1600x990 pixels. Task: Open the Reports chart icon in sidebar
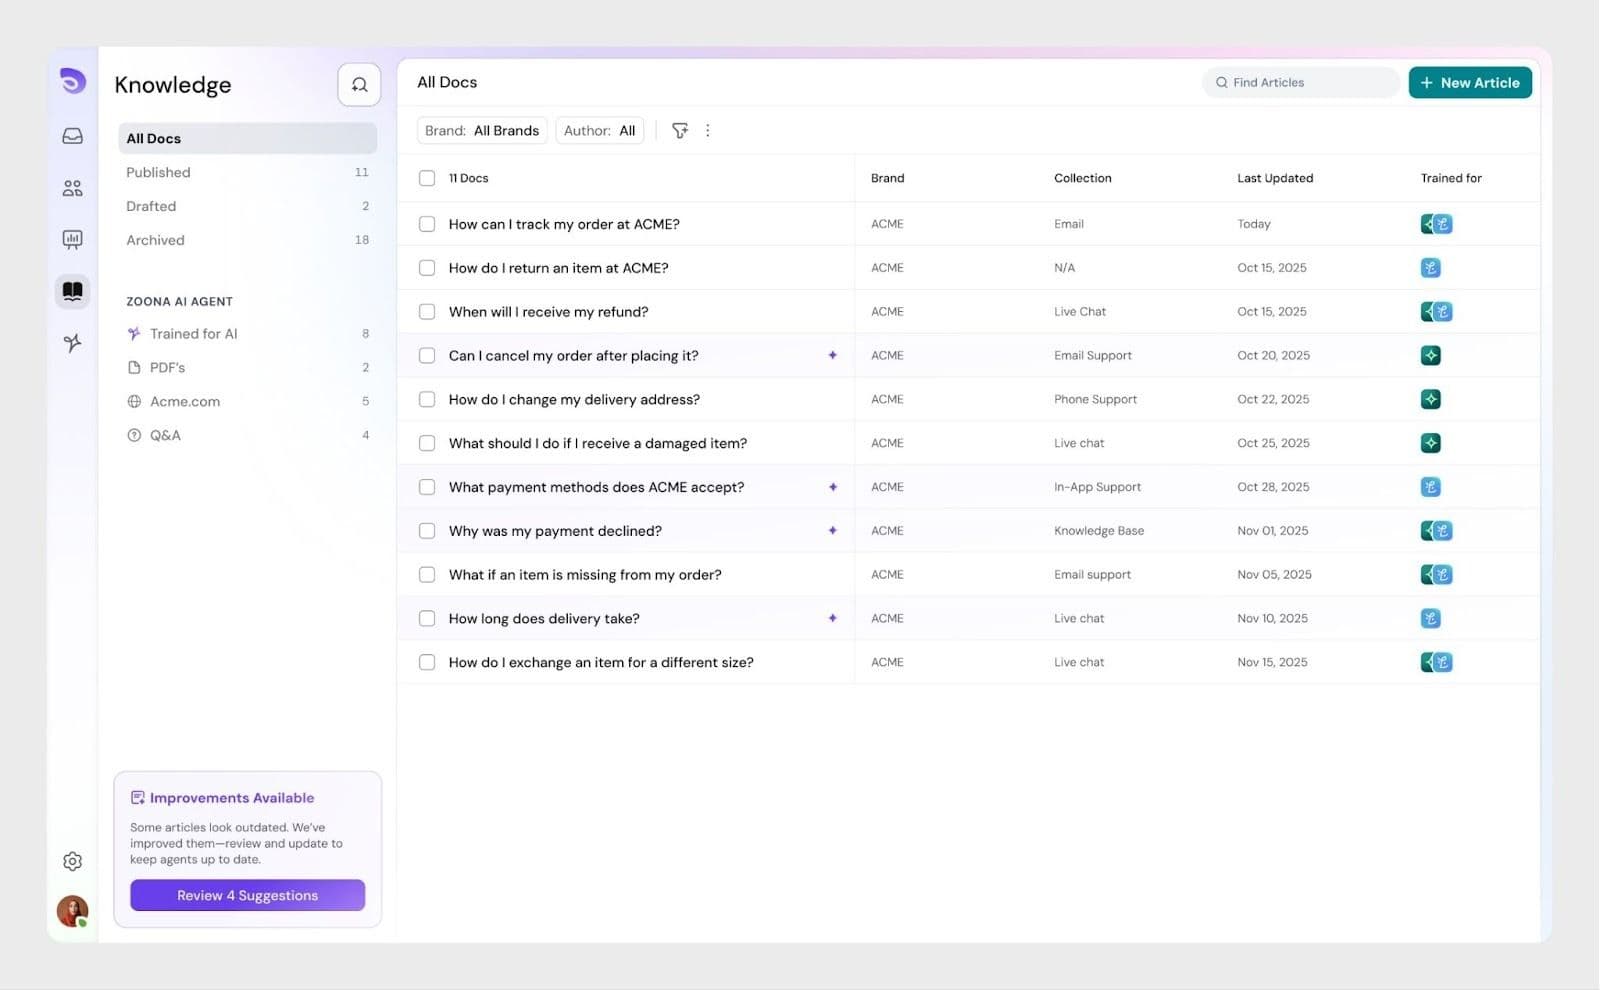pyautogui.click(x=72, y=239)
